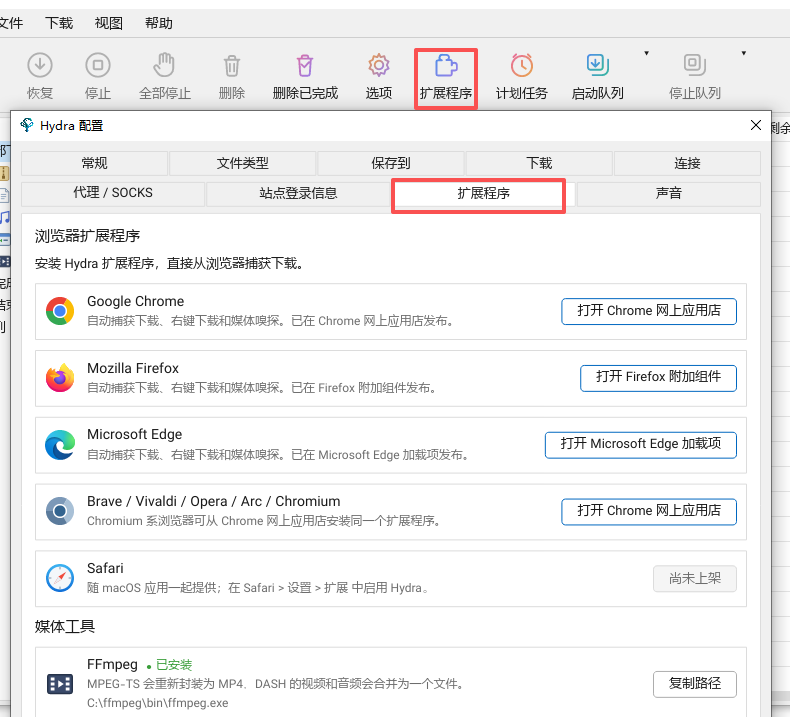
Task: Click the 打开 Firefox 附加组件 button
Action: (658, 377)
